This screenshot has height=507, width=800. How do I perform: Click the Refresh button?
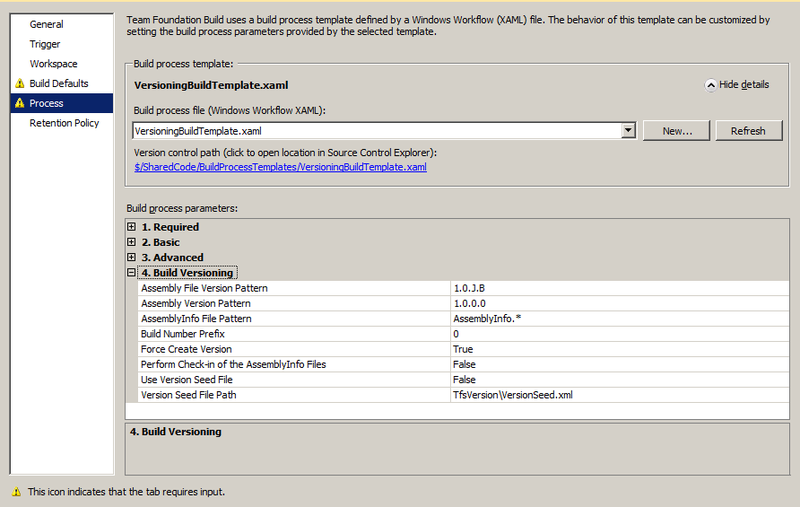coord(748,131)
